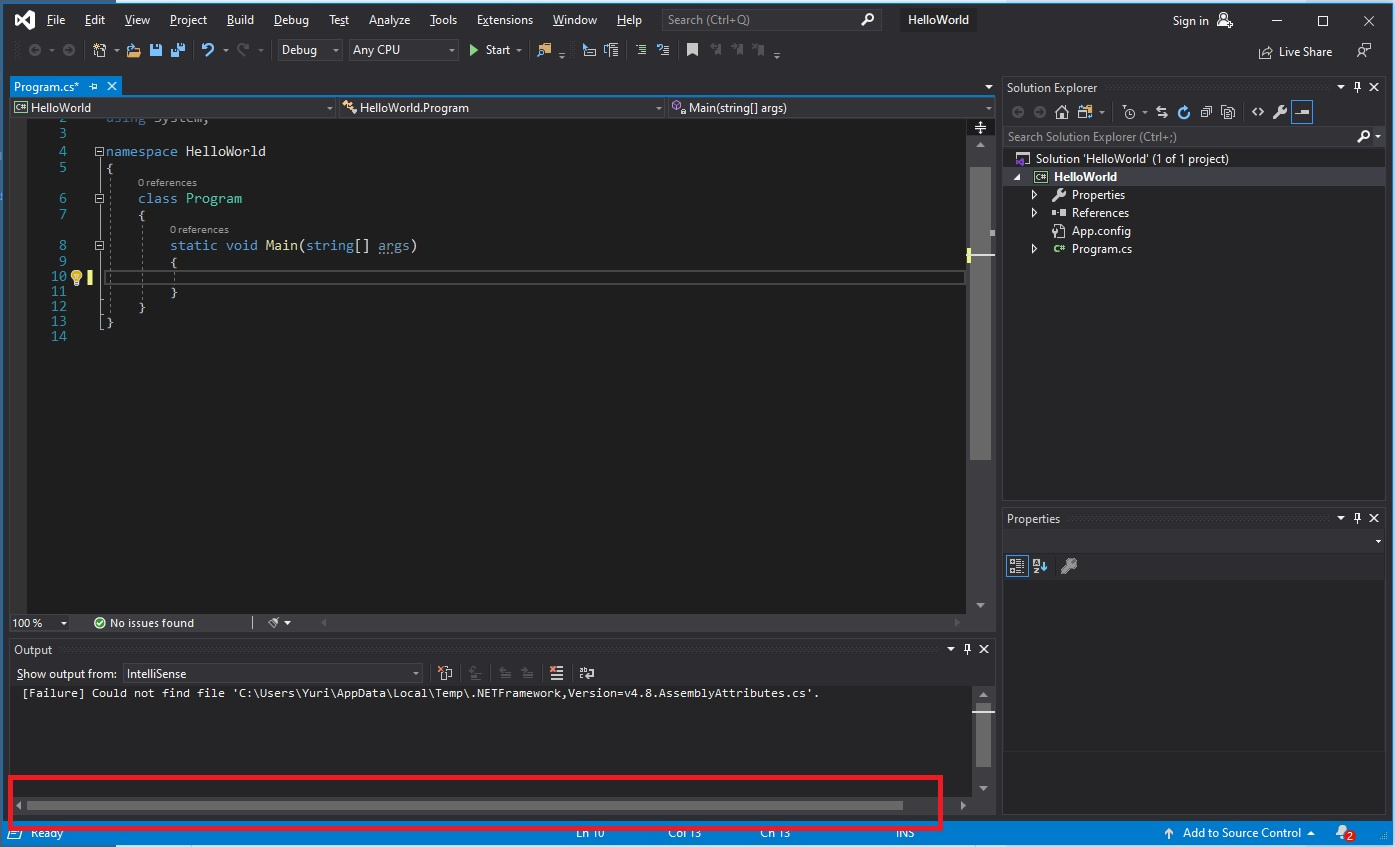Viewport: 1395px width, 847px height.
Task: Open the Extensions menu
Action: [x=505, y=20]
